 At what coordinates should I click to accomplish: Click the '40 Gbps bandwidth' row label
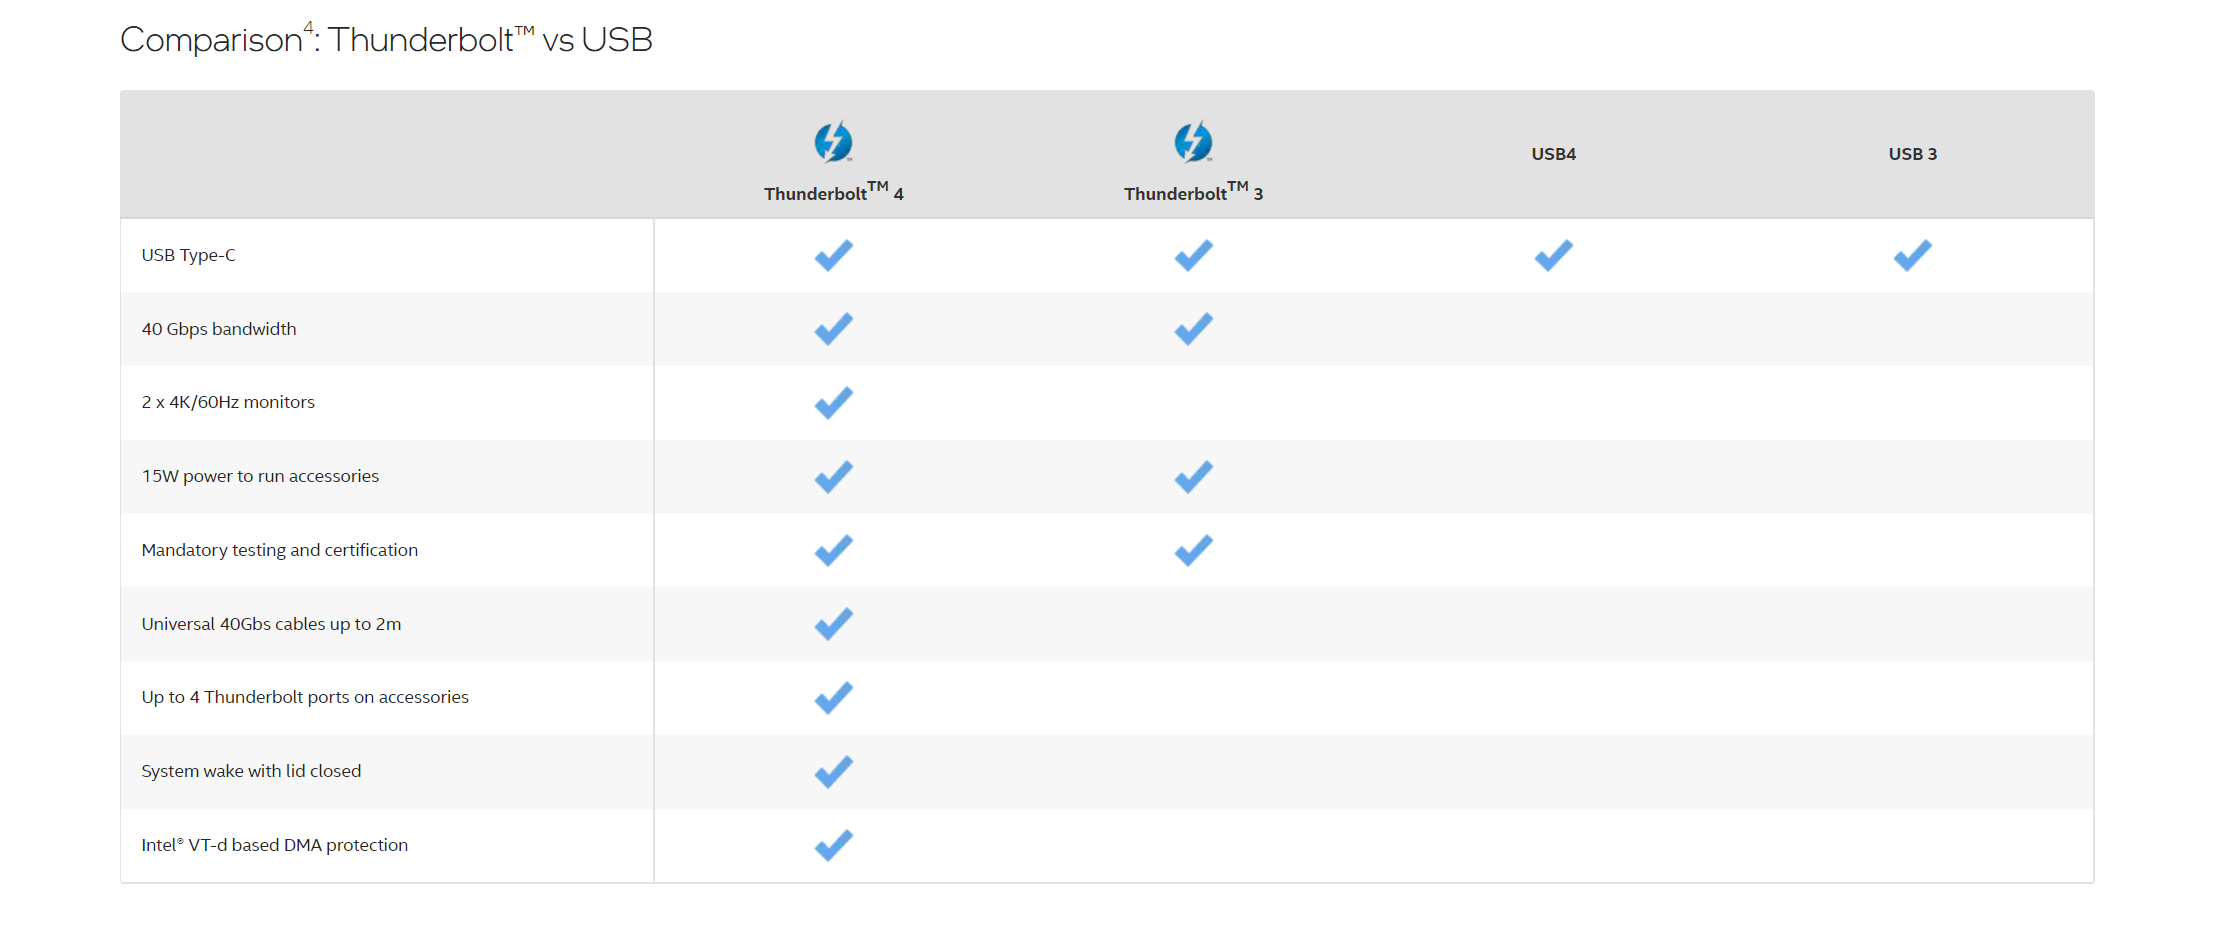click(219, 329)
